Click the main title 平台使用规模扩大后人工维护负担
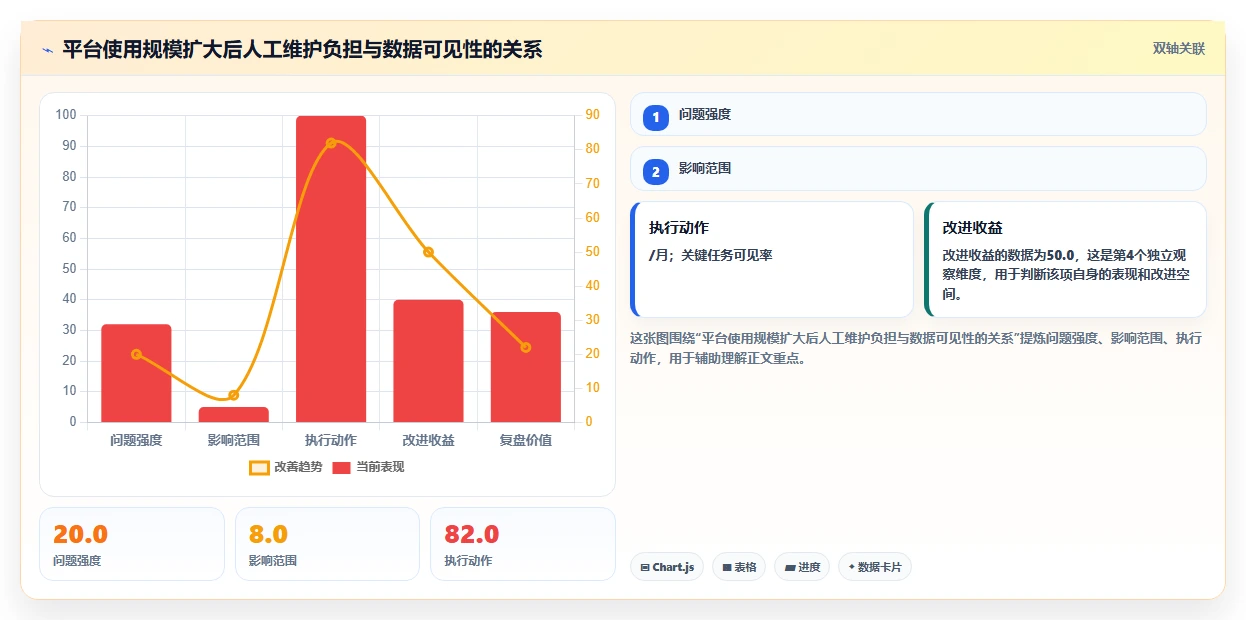1246x620 pixels. (302, 49)
